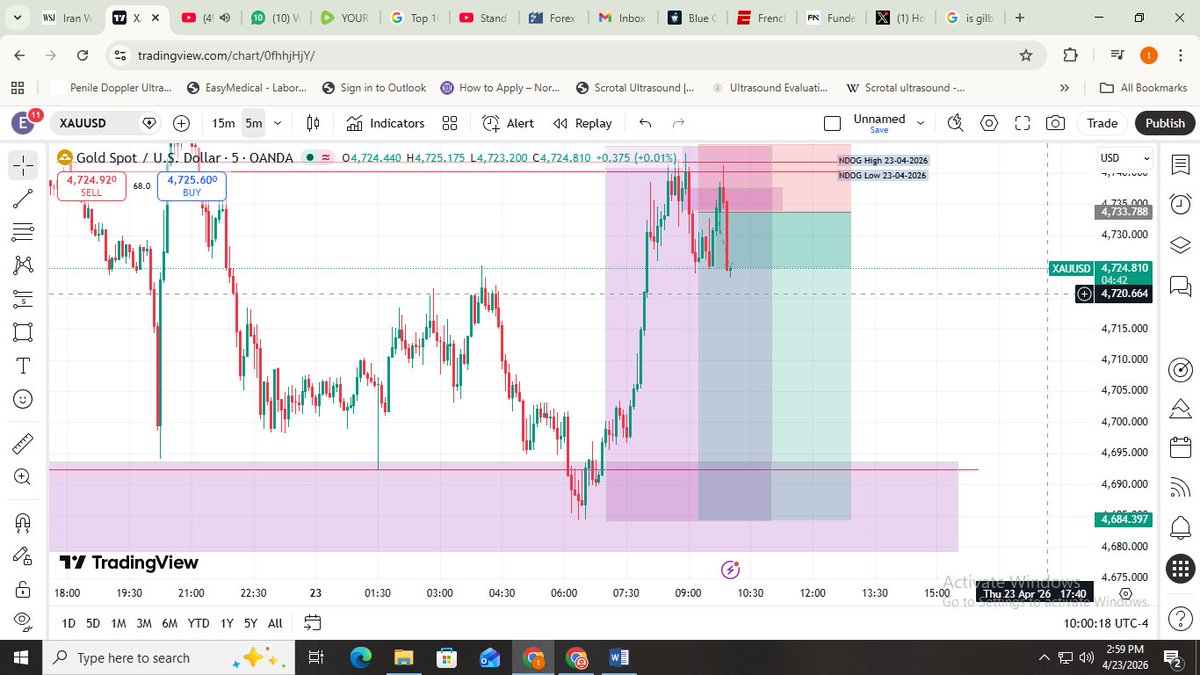Select the ruler measure tool
The height and width of the screenshot is (675, 1200).
tap(24, 442)
